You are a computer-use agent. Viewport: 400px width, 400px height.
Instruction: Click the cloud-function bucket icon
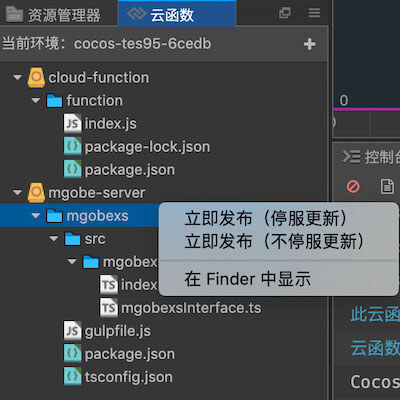coord(36,78)
